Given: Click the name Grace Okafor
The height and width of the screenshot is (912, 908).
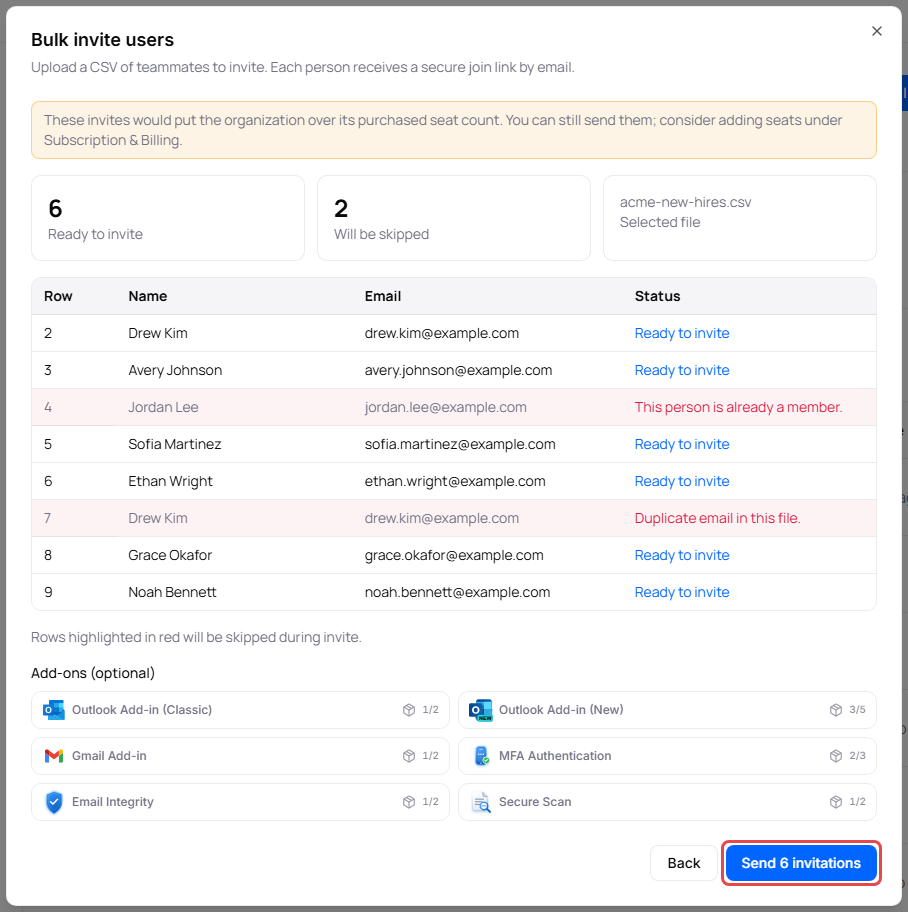Looking at the screenshot, I should pyautogui.click(x=170, y=555).
